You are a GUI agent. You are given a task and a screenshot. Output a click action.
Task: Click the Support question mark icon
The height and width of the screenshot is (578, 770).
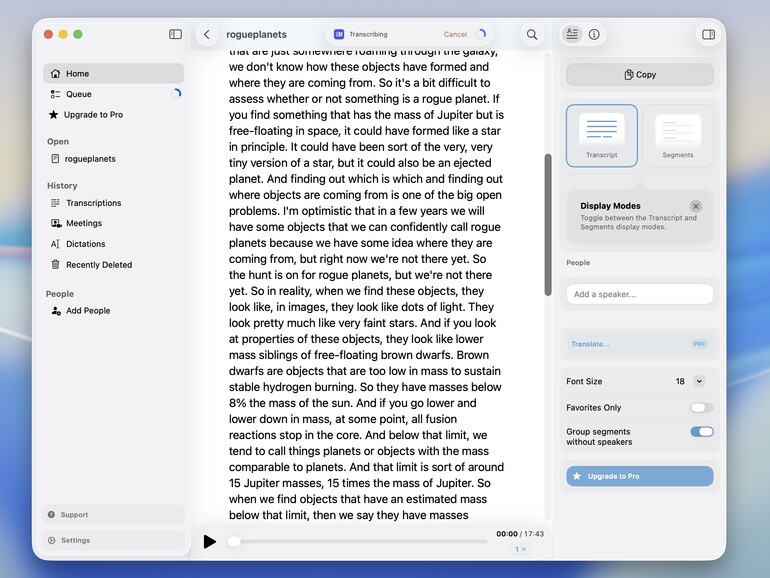[52, 515]
